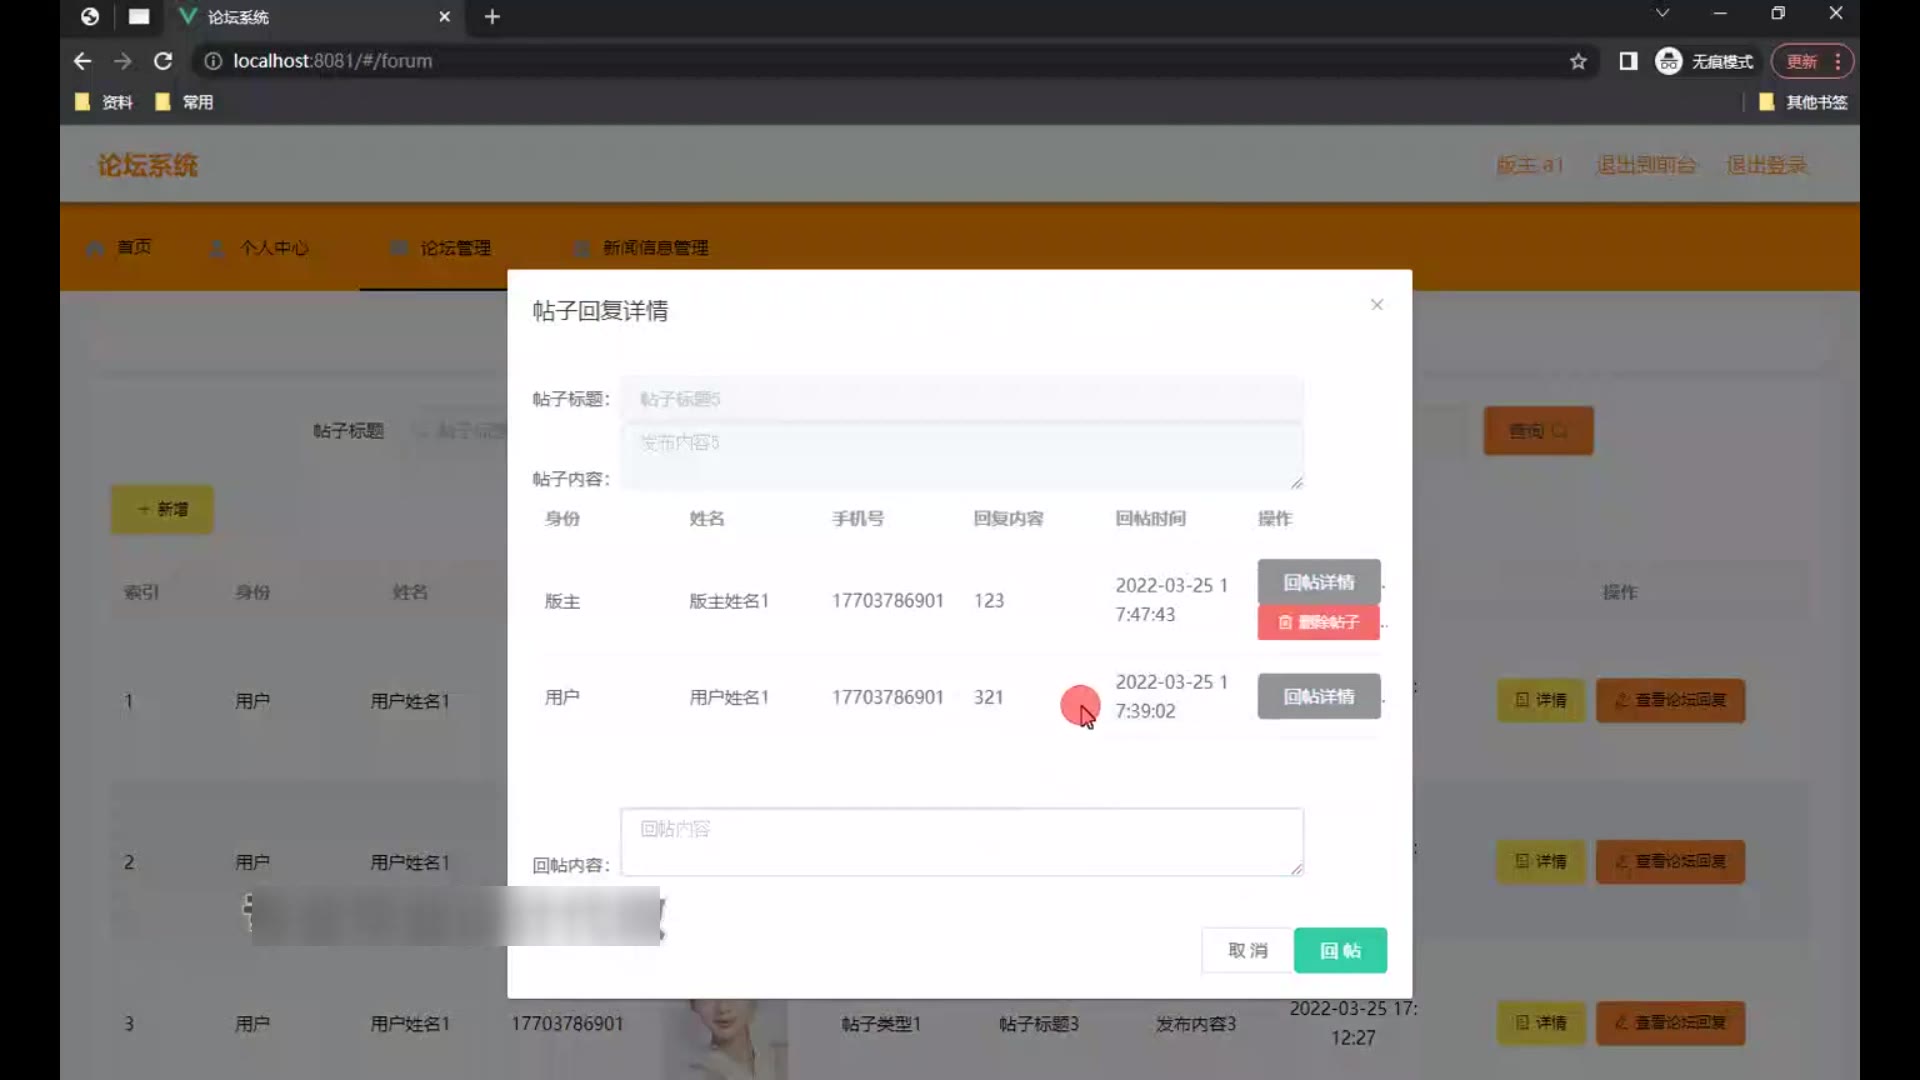The height and width of the screenshot is (1080, 1920).
Task: Submit reply with the green 回帖 button
Action: [1340, 950]
